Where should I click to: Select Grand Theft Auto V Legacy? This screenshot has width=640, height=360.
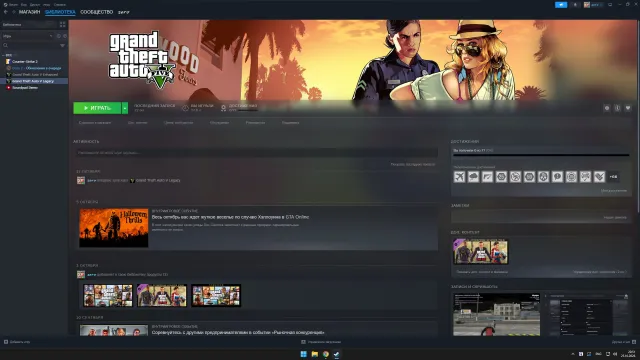[34, 81]
